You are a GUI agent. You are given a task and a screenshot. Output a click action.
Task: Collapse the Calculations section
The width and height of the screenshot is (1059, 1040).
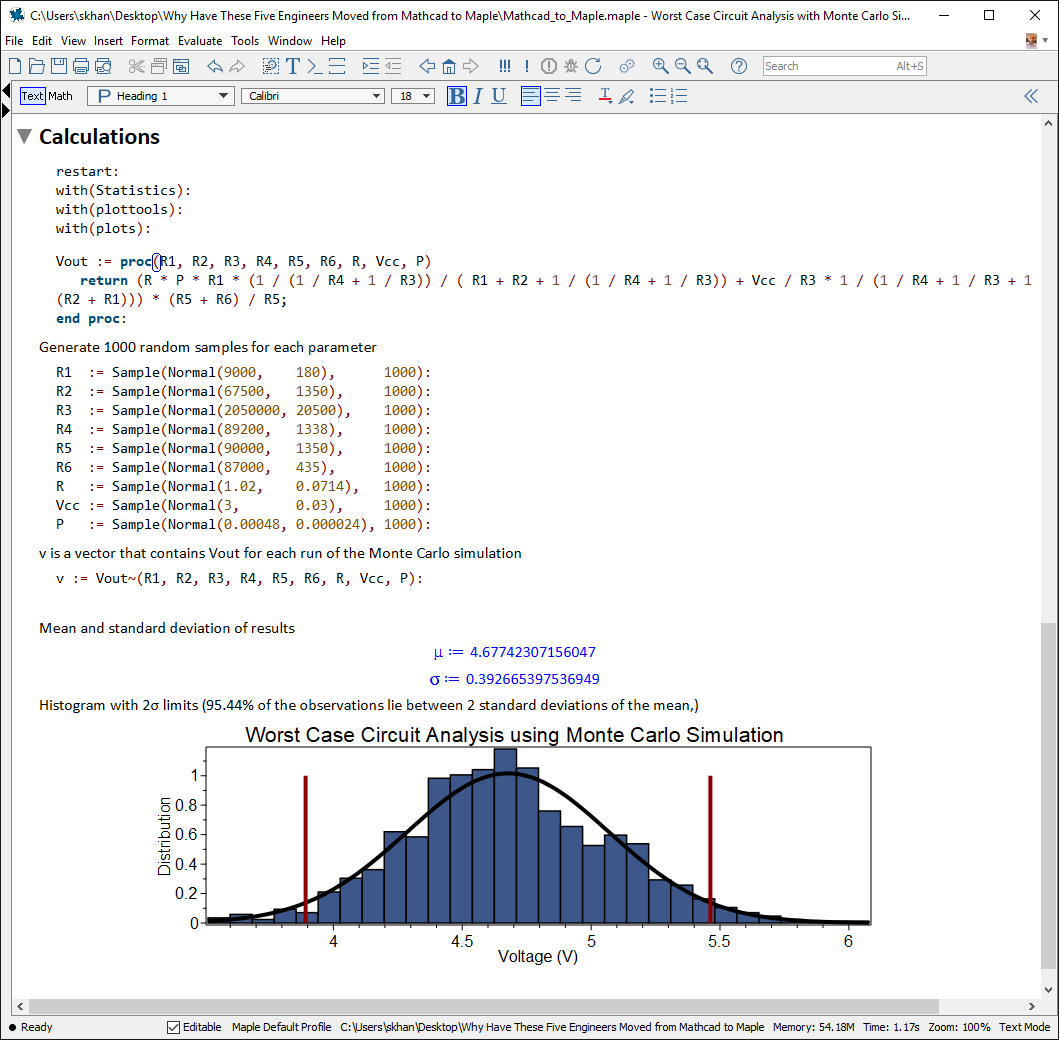(x=24, y=137)
